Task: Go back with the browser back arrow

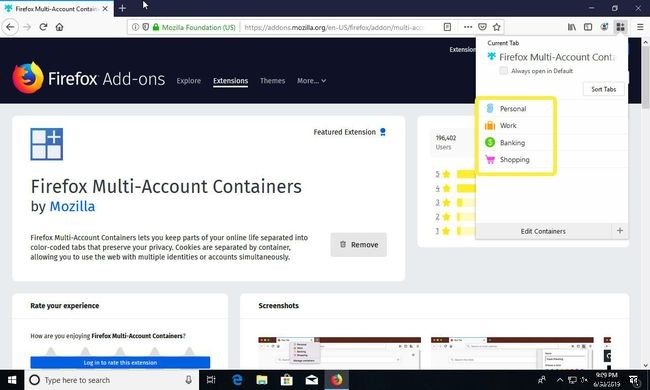Action: pyautogui.click(x=10, y=27)
